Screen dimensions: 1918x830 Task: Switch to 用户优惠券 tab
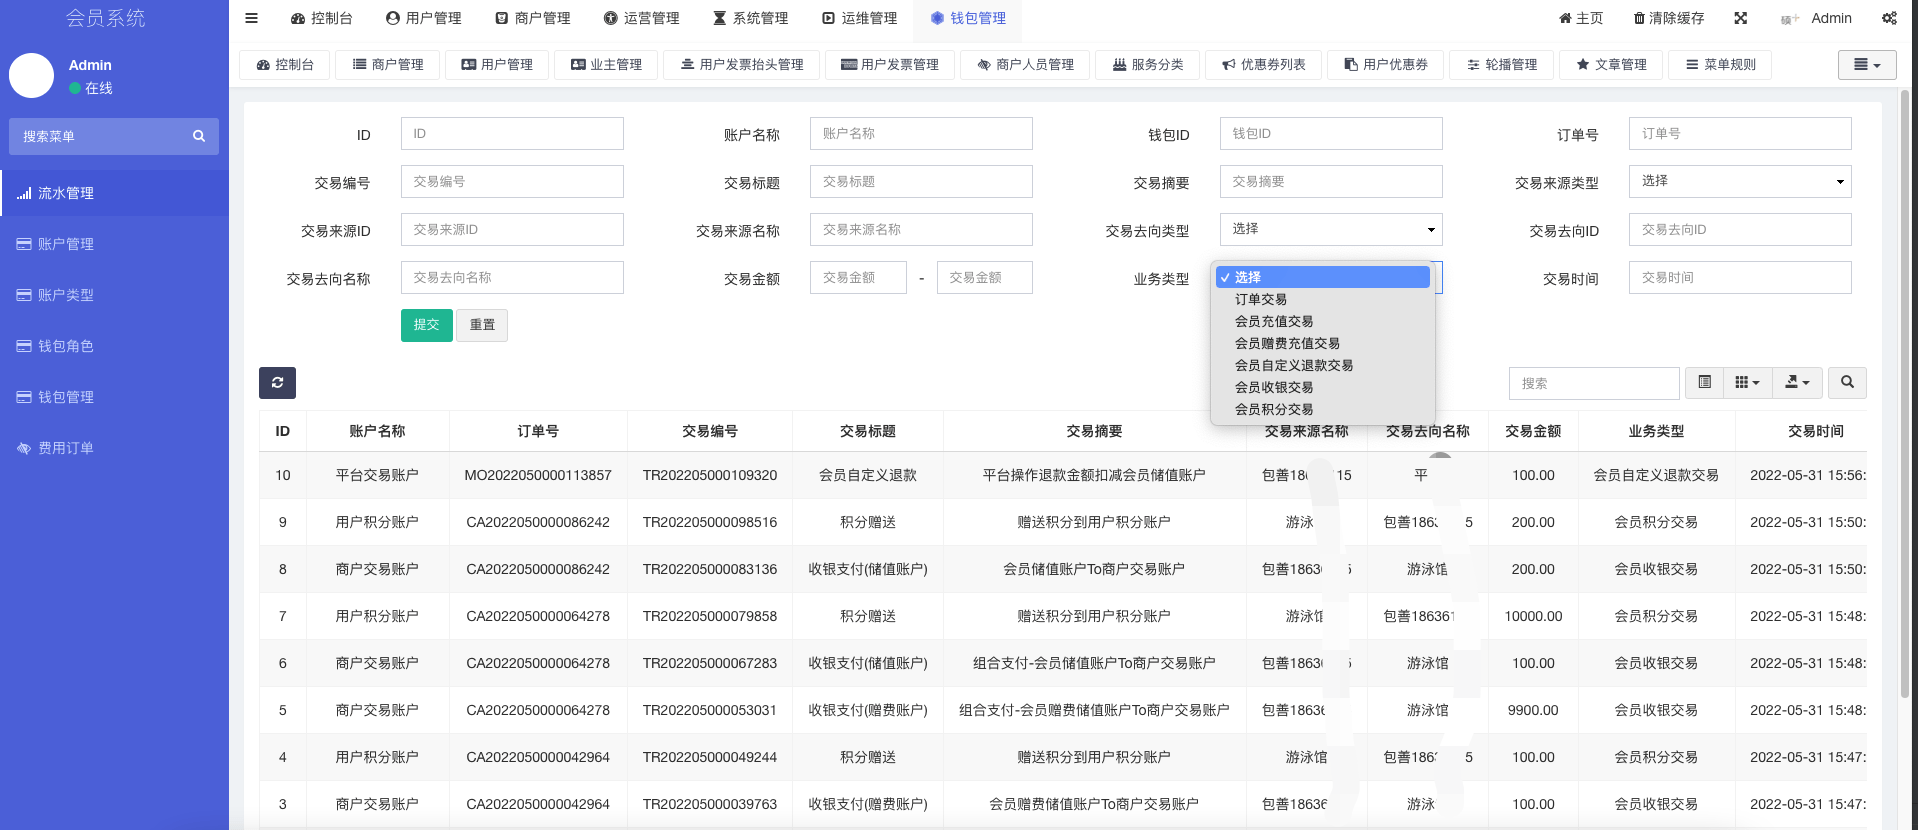coord(1385,65)
